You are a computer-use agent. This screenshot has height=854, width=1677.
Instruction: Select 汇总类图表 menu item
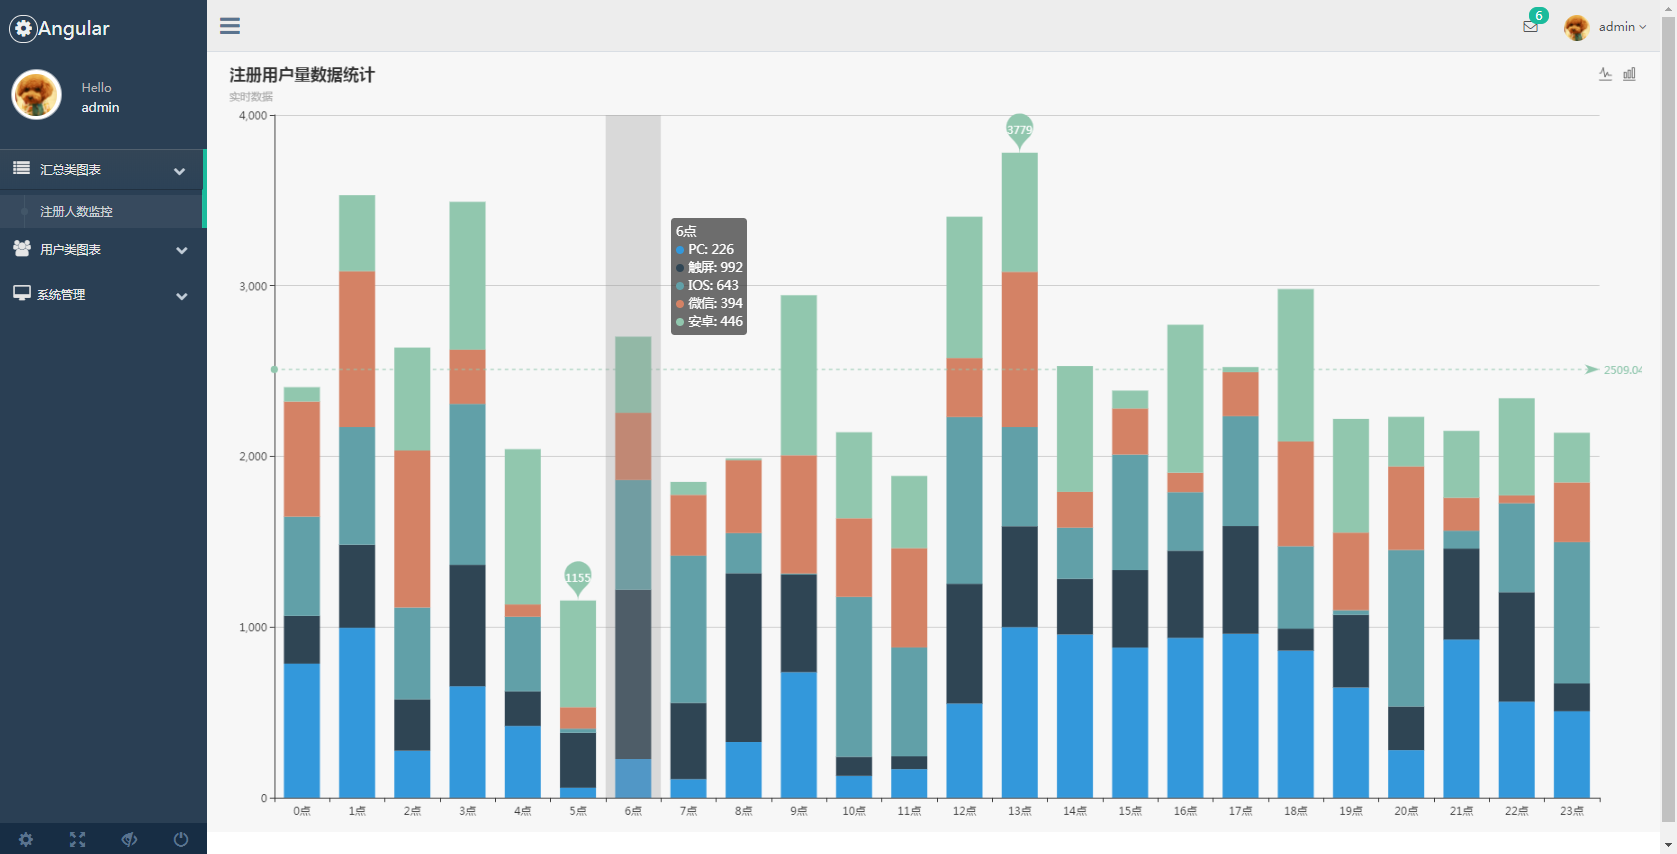(103, 170)
